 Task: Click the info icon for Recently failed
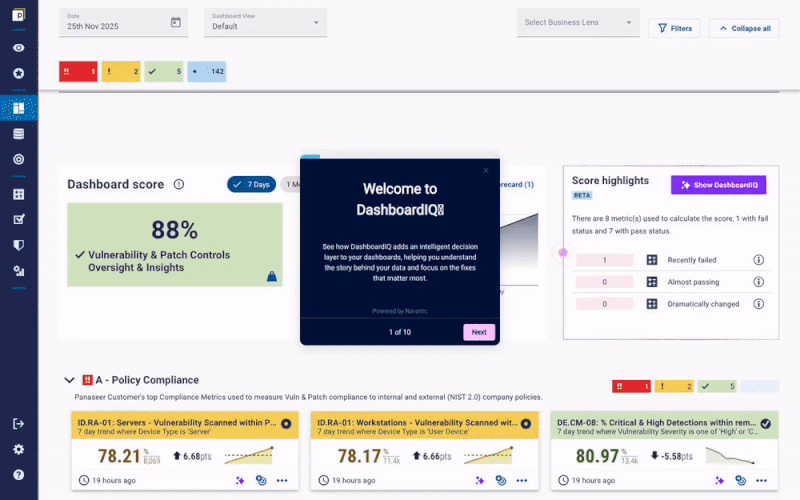pyautogui.click(x=759, y=260)
